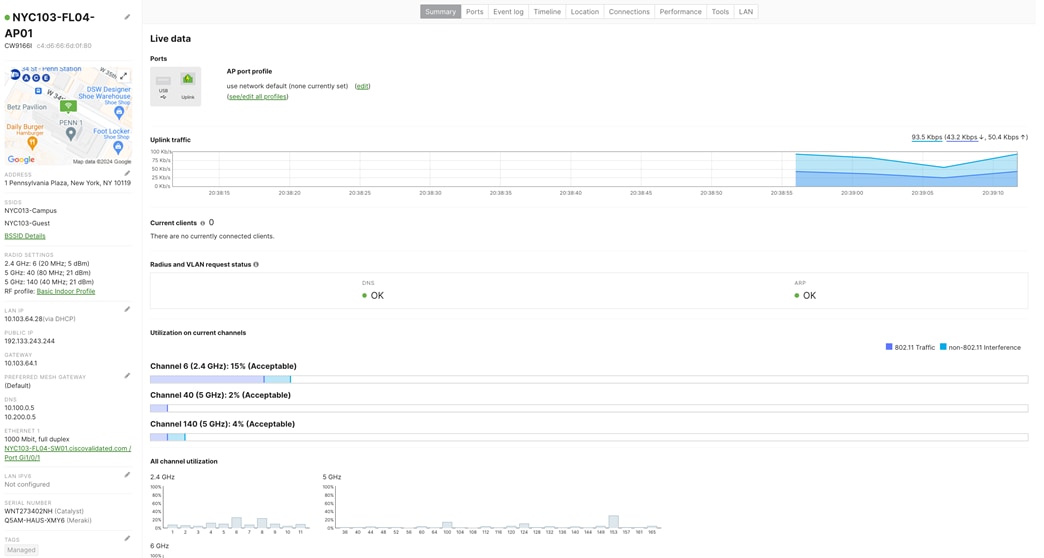Click address 1 Pennsylvania Plaza text
This screenshot has height=558, width=1044.
[67, 183]
